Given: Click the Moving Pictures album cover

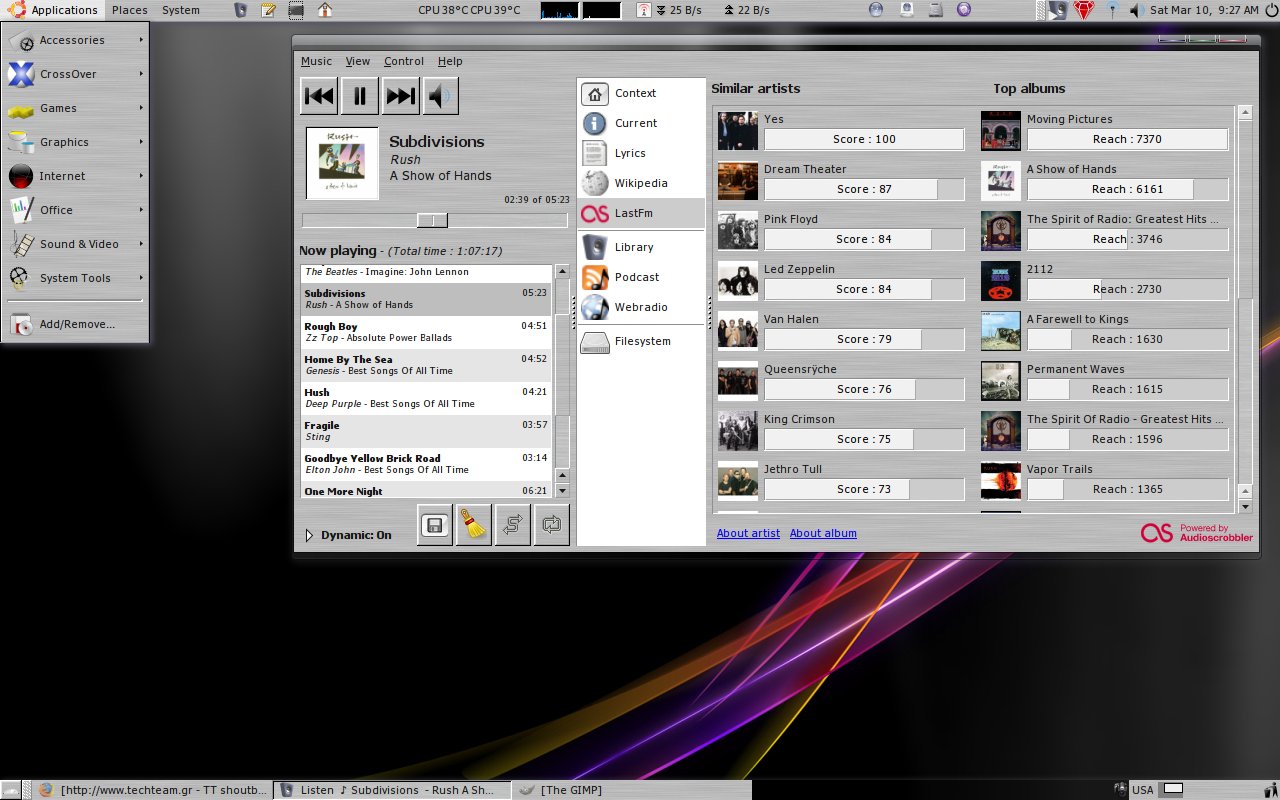Looking at the screenshot, I should [x=1001, y=131].
